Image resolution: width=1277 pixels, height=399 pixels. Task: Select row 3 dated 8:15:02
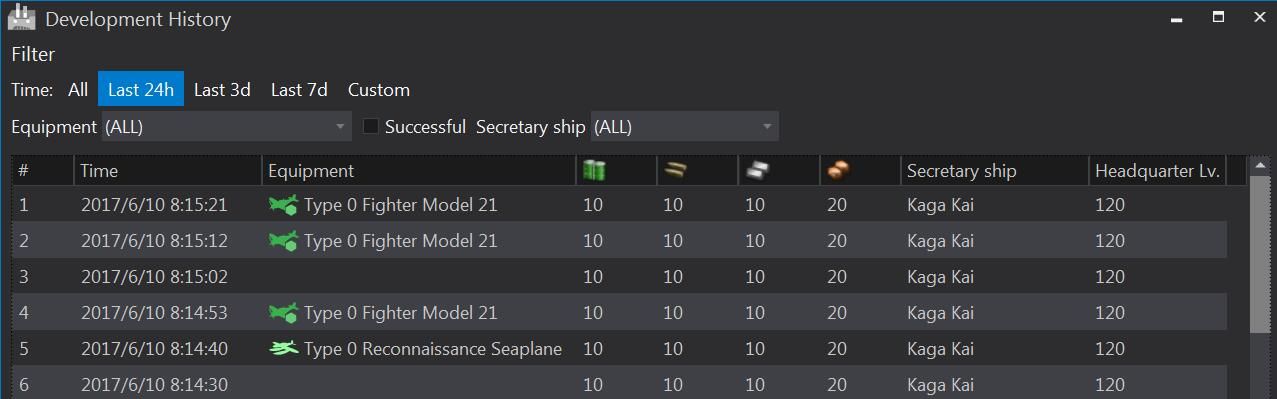tap(620, 277)
